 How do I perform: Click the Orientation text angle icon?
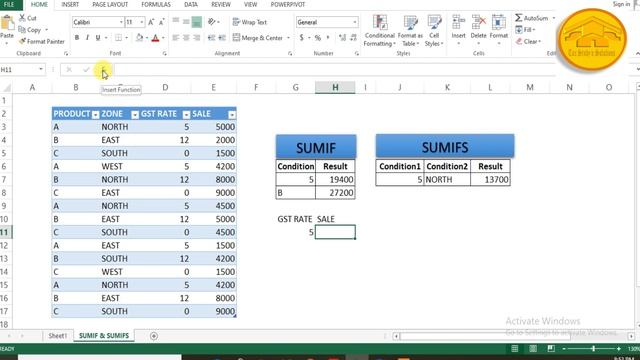(x=211, y=22)
